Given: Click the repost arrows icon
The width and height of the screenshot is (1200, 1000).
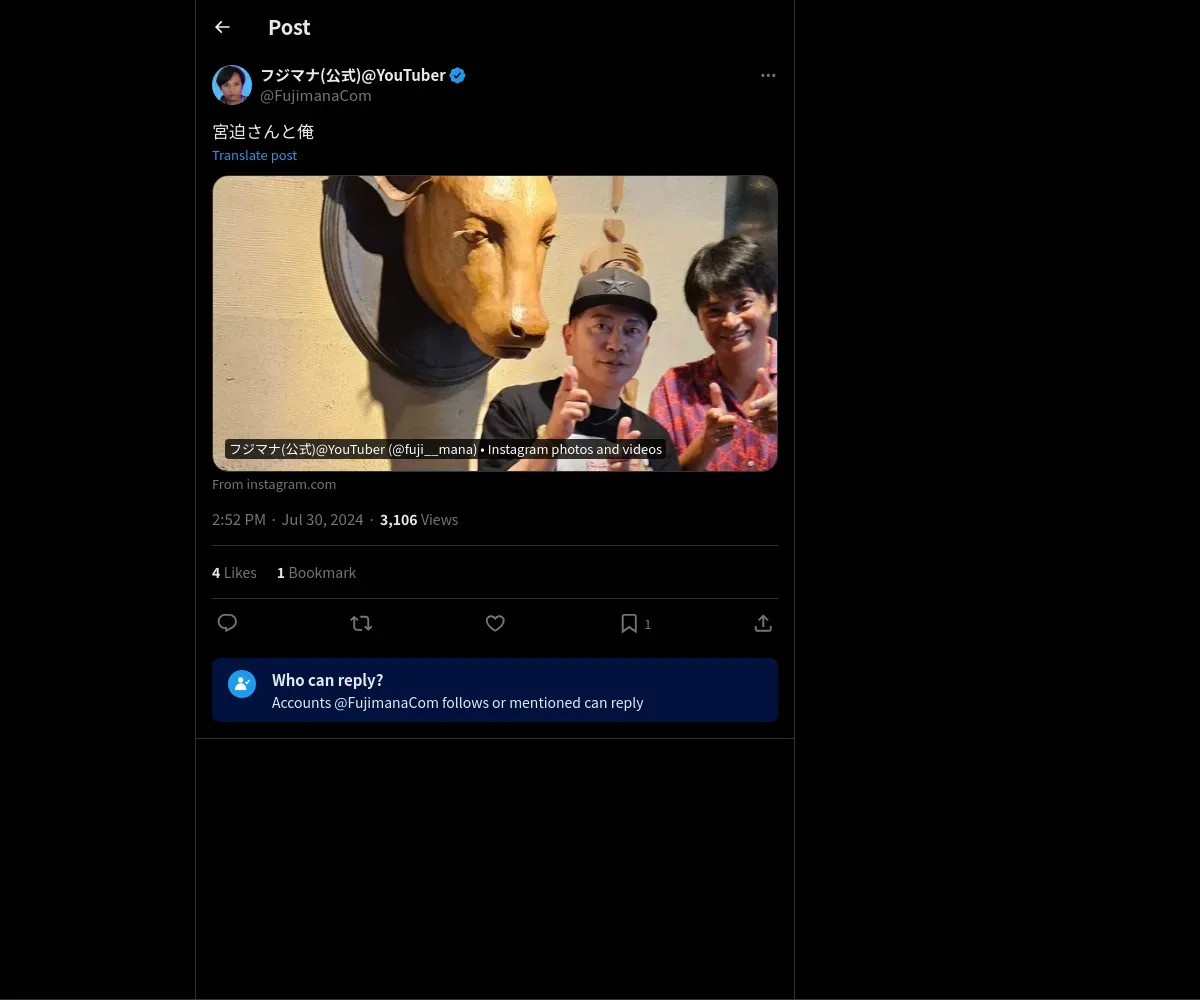Looking at the screenshot, I should click(x=361, y=623).
